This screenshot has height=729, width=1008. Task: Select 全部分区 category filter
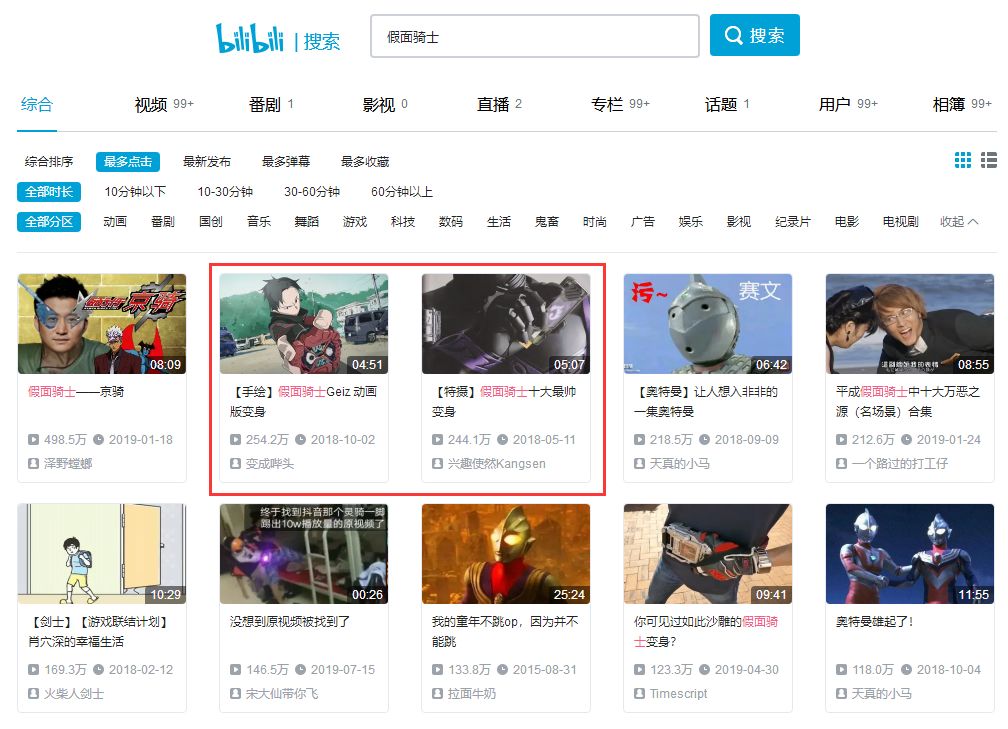(x=49, y=222)
